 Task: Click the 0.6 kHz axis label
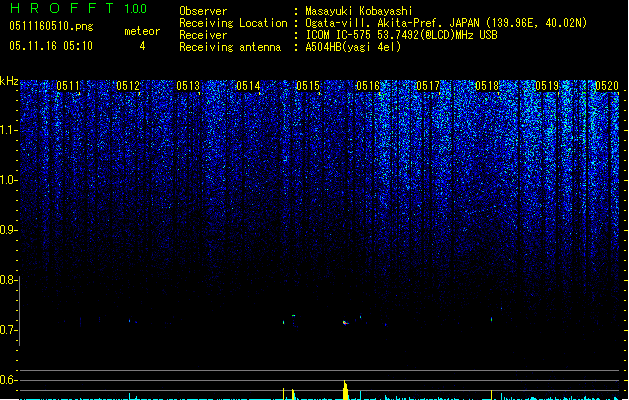coord(8,380)
